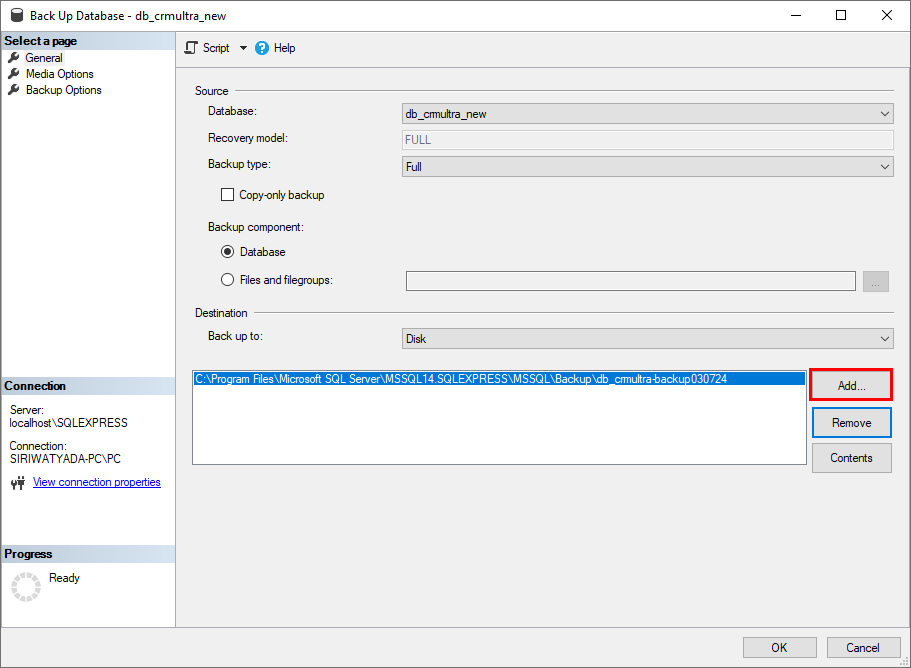Select the backup destination path entry
The width and height of the screenshot is (911, 668).
tap(499, 379)
